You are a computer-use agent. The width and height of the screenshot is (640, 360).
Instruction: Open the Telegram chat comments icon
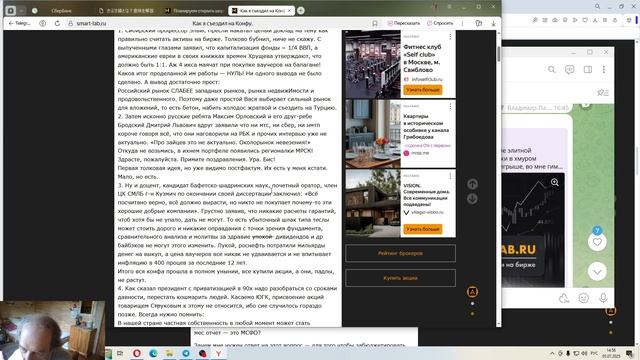(x=570, y=70)
